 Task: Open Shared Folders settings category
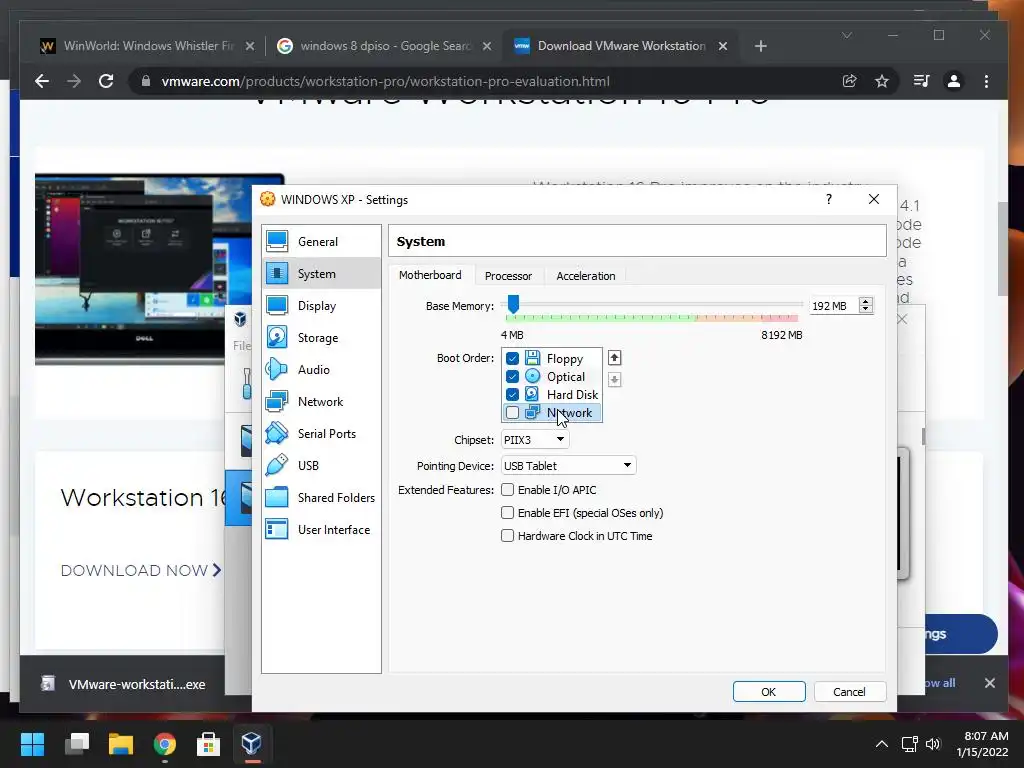[321, 498]
